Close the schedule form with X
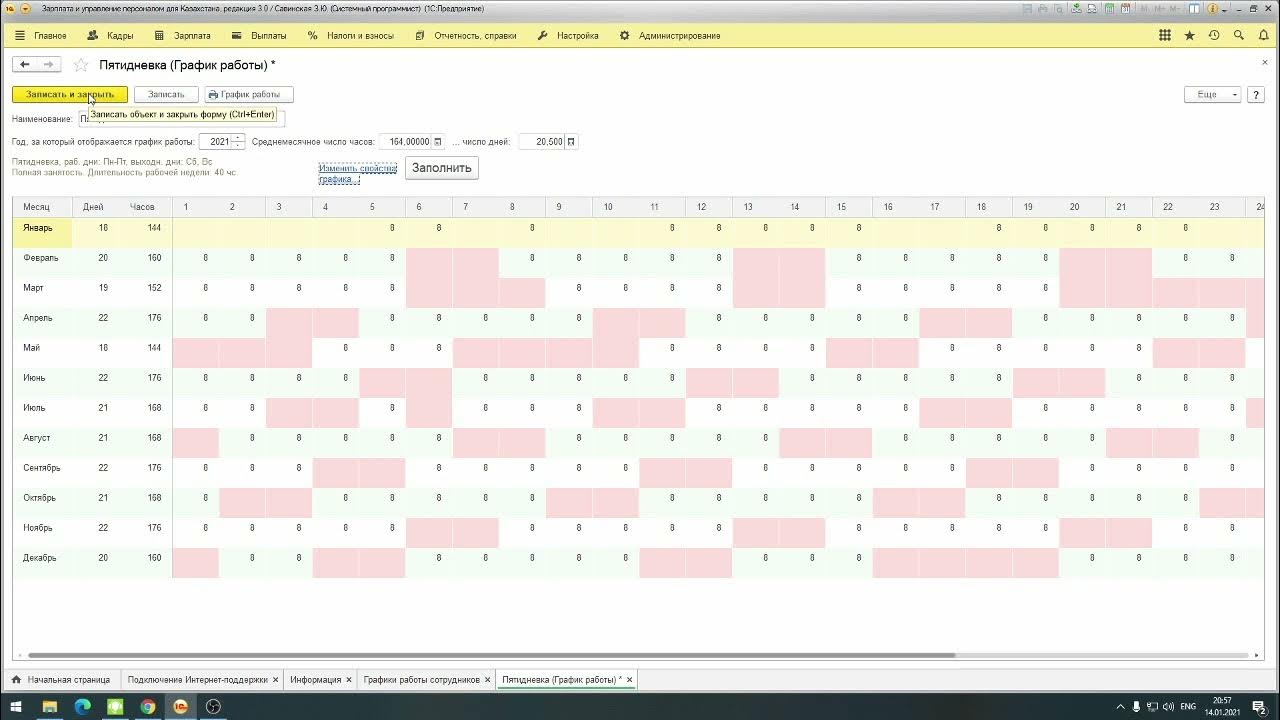1280x720 pixels. (x=1264, y=62)
